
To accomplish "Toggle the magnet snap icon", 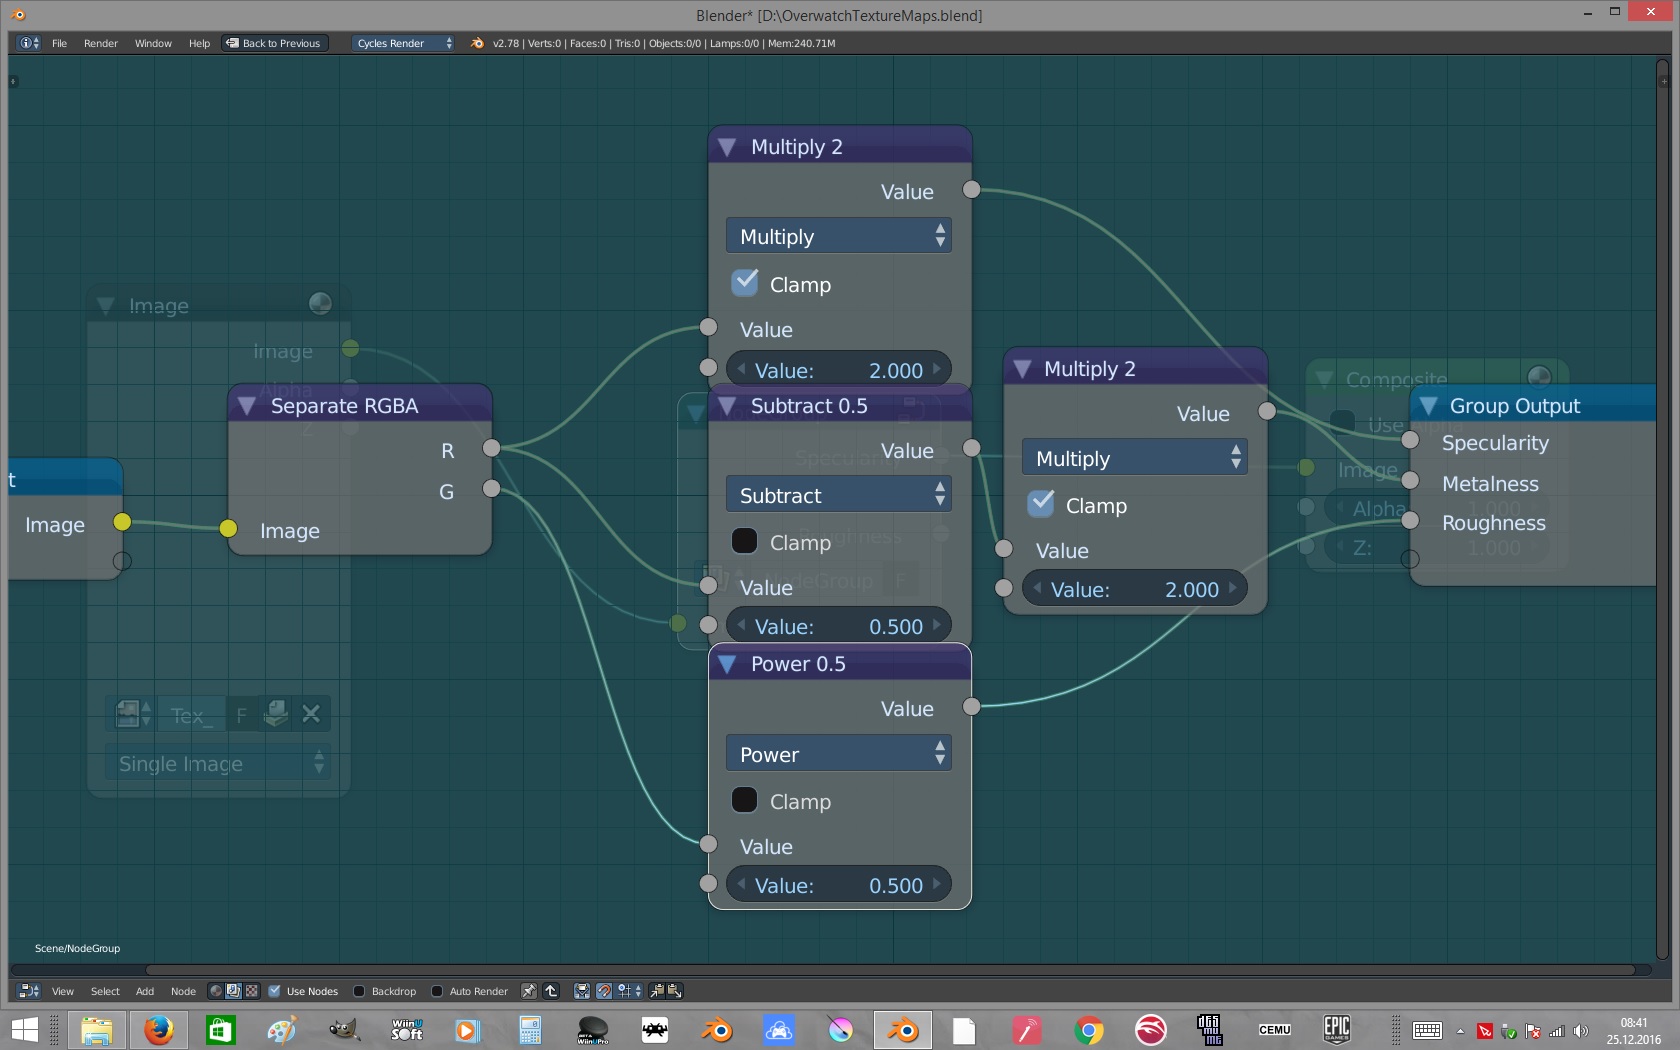I will (604, 991).
